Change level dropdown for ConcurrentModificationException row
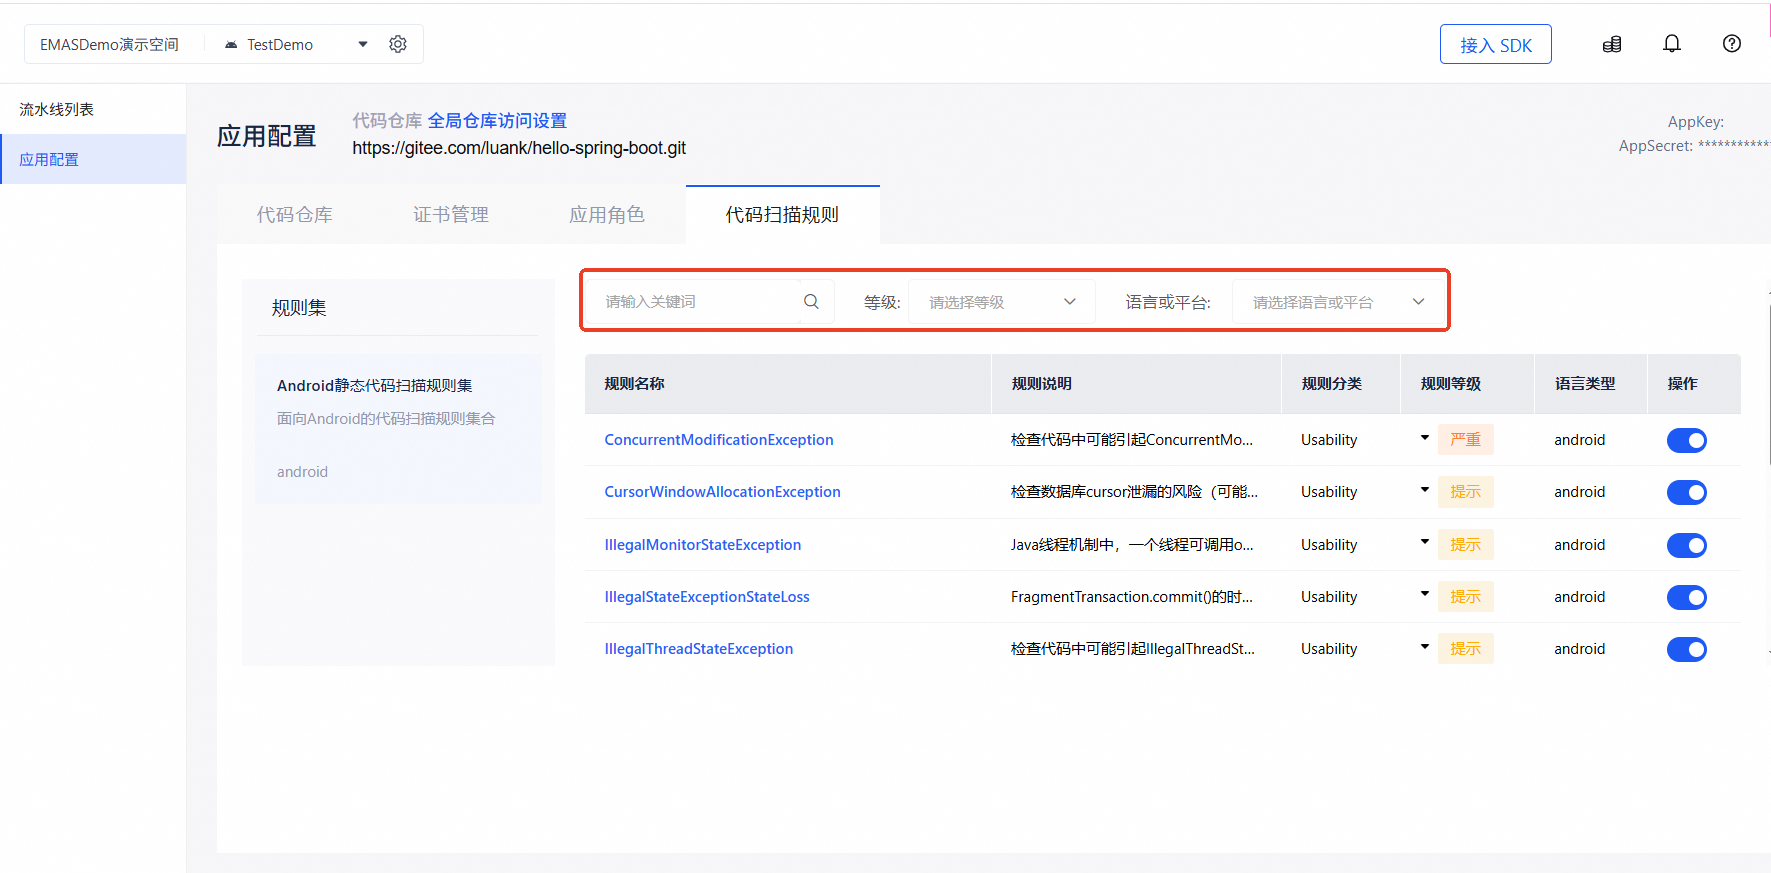This screenshot has height=873, width=1771. tap(1425, 438)
